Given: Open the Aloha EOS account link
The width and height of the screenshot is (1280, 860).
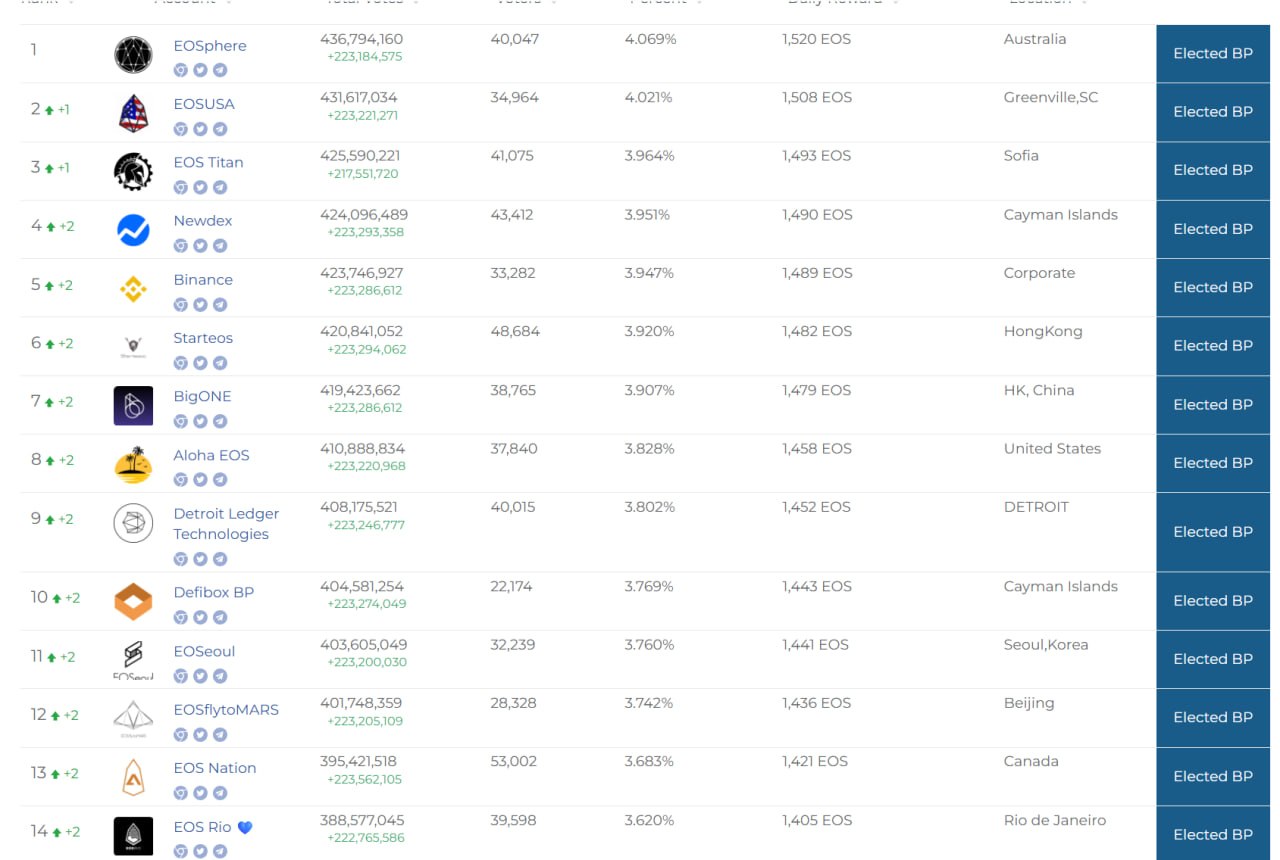Looking at the screenshot, I should [x=211, y=455].
